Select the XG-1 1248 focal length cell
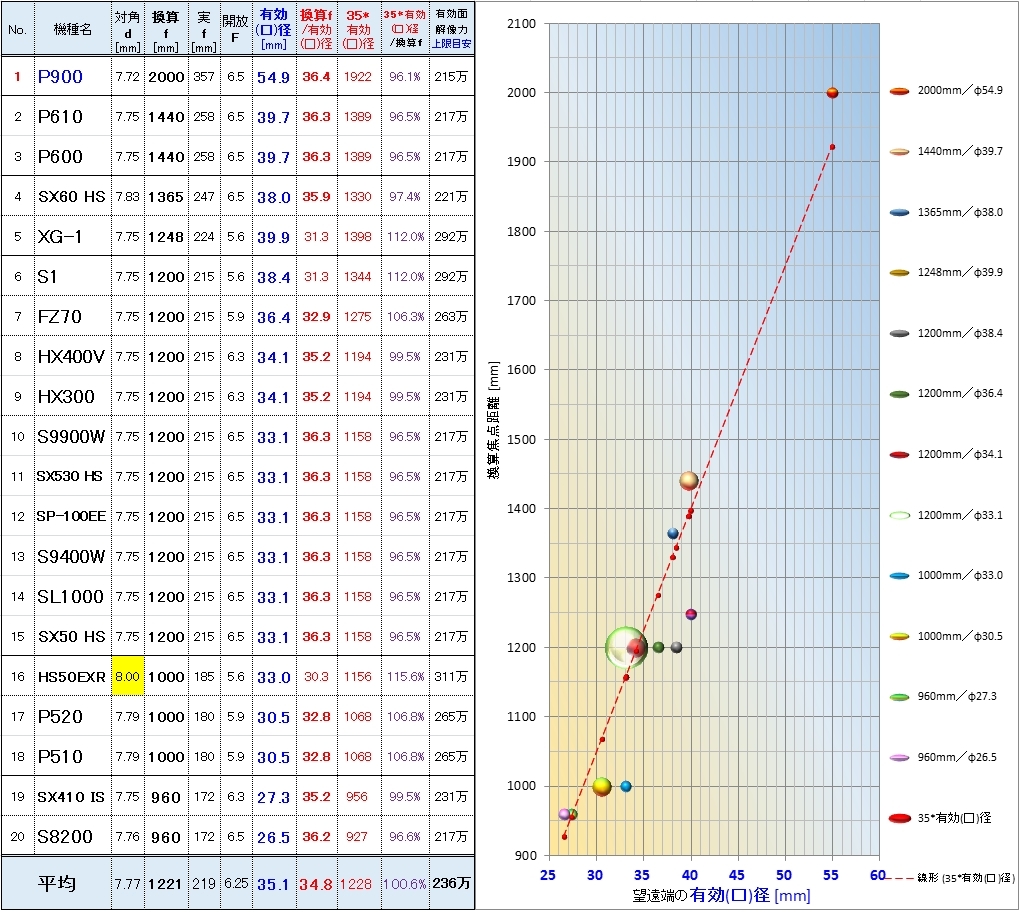Image resolution: width=1020 pixels, height=912 pixels. tap(166, 236)
